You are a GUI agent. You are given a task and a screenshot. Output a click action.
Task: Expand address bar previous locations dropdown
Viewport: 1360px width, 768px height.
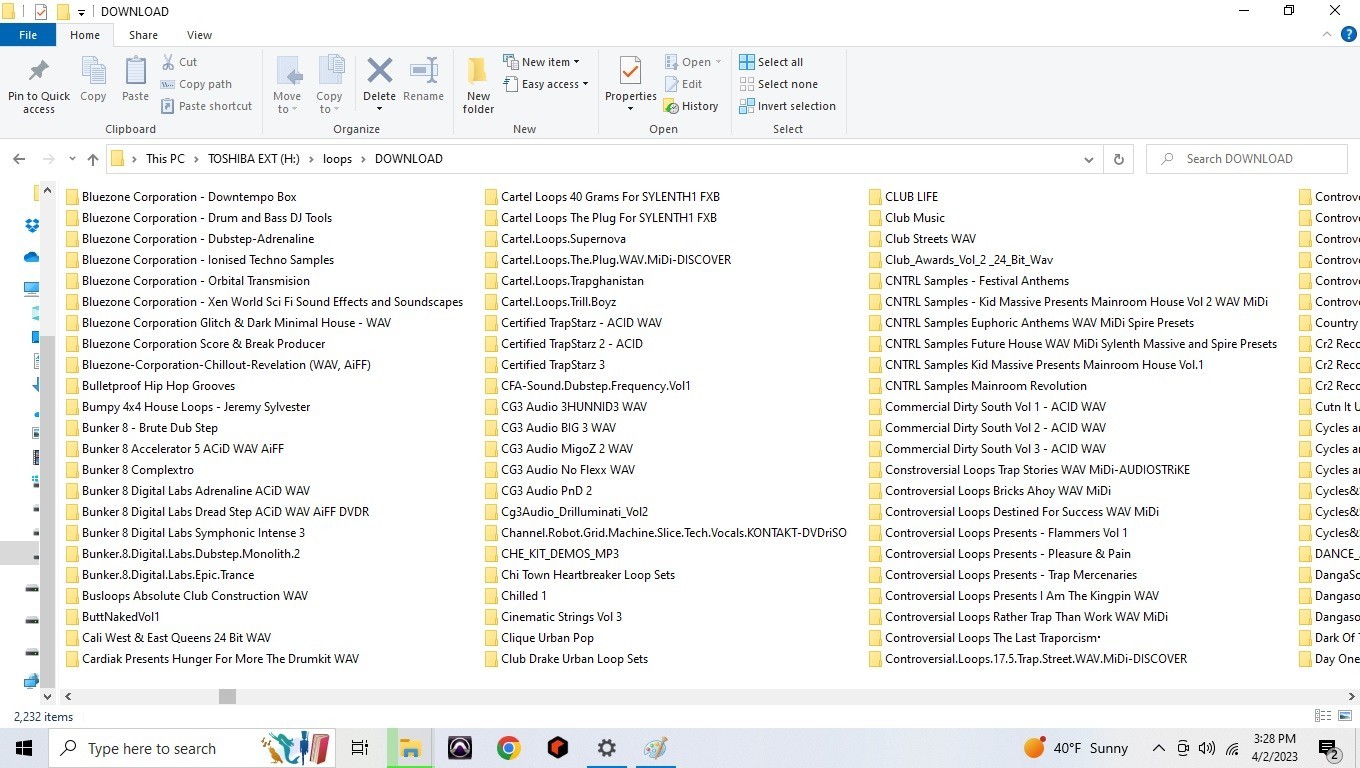1089,159
